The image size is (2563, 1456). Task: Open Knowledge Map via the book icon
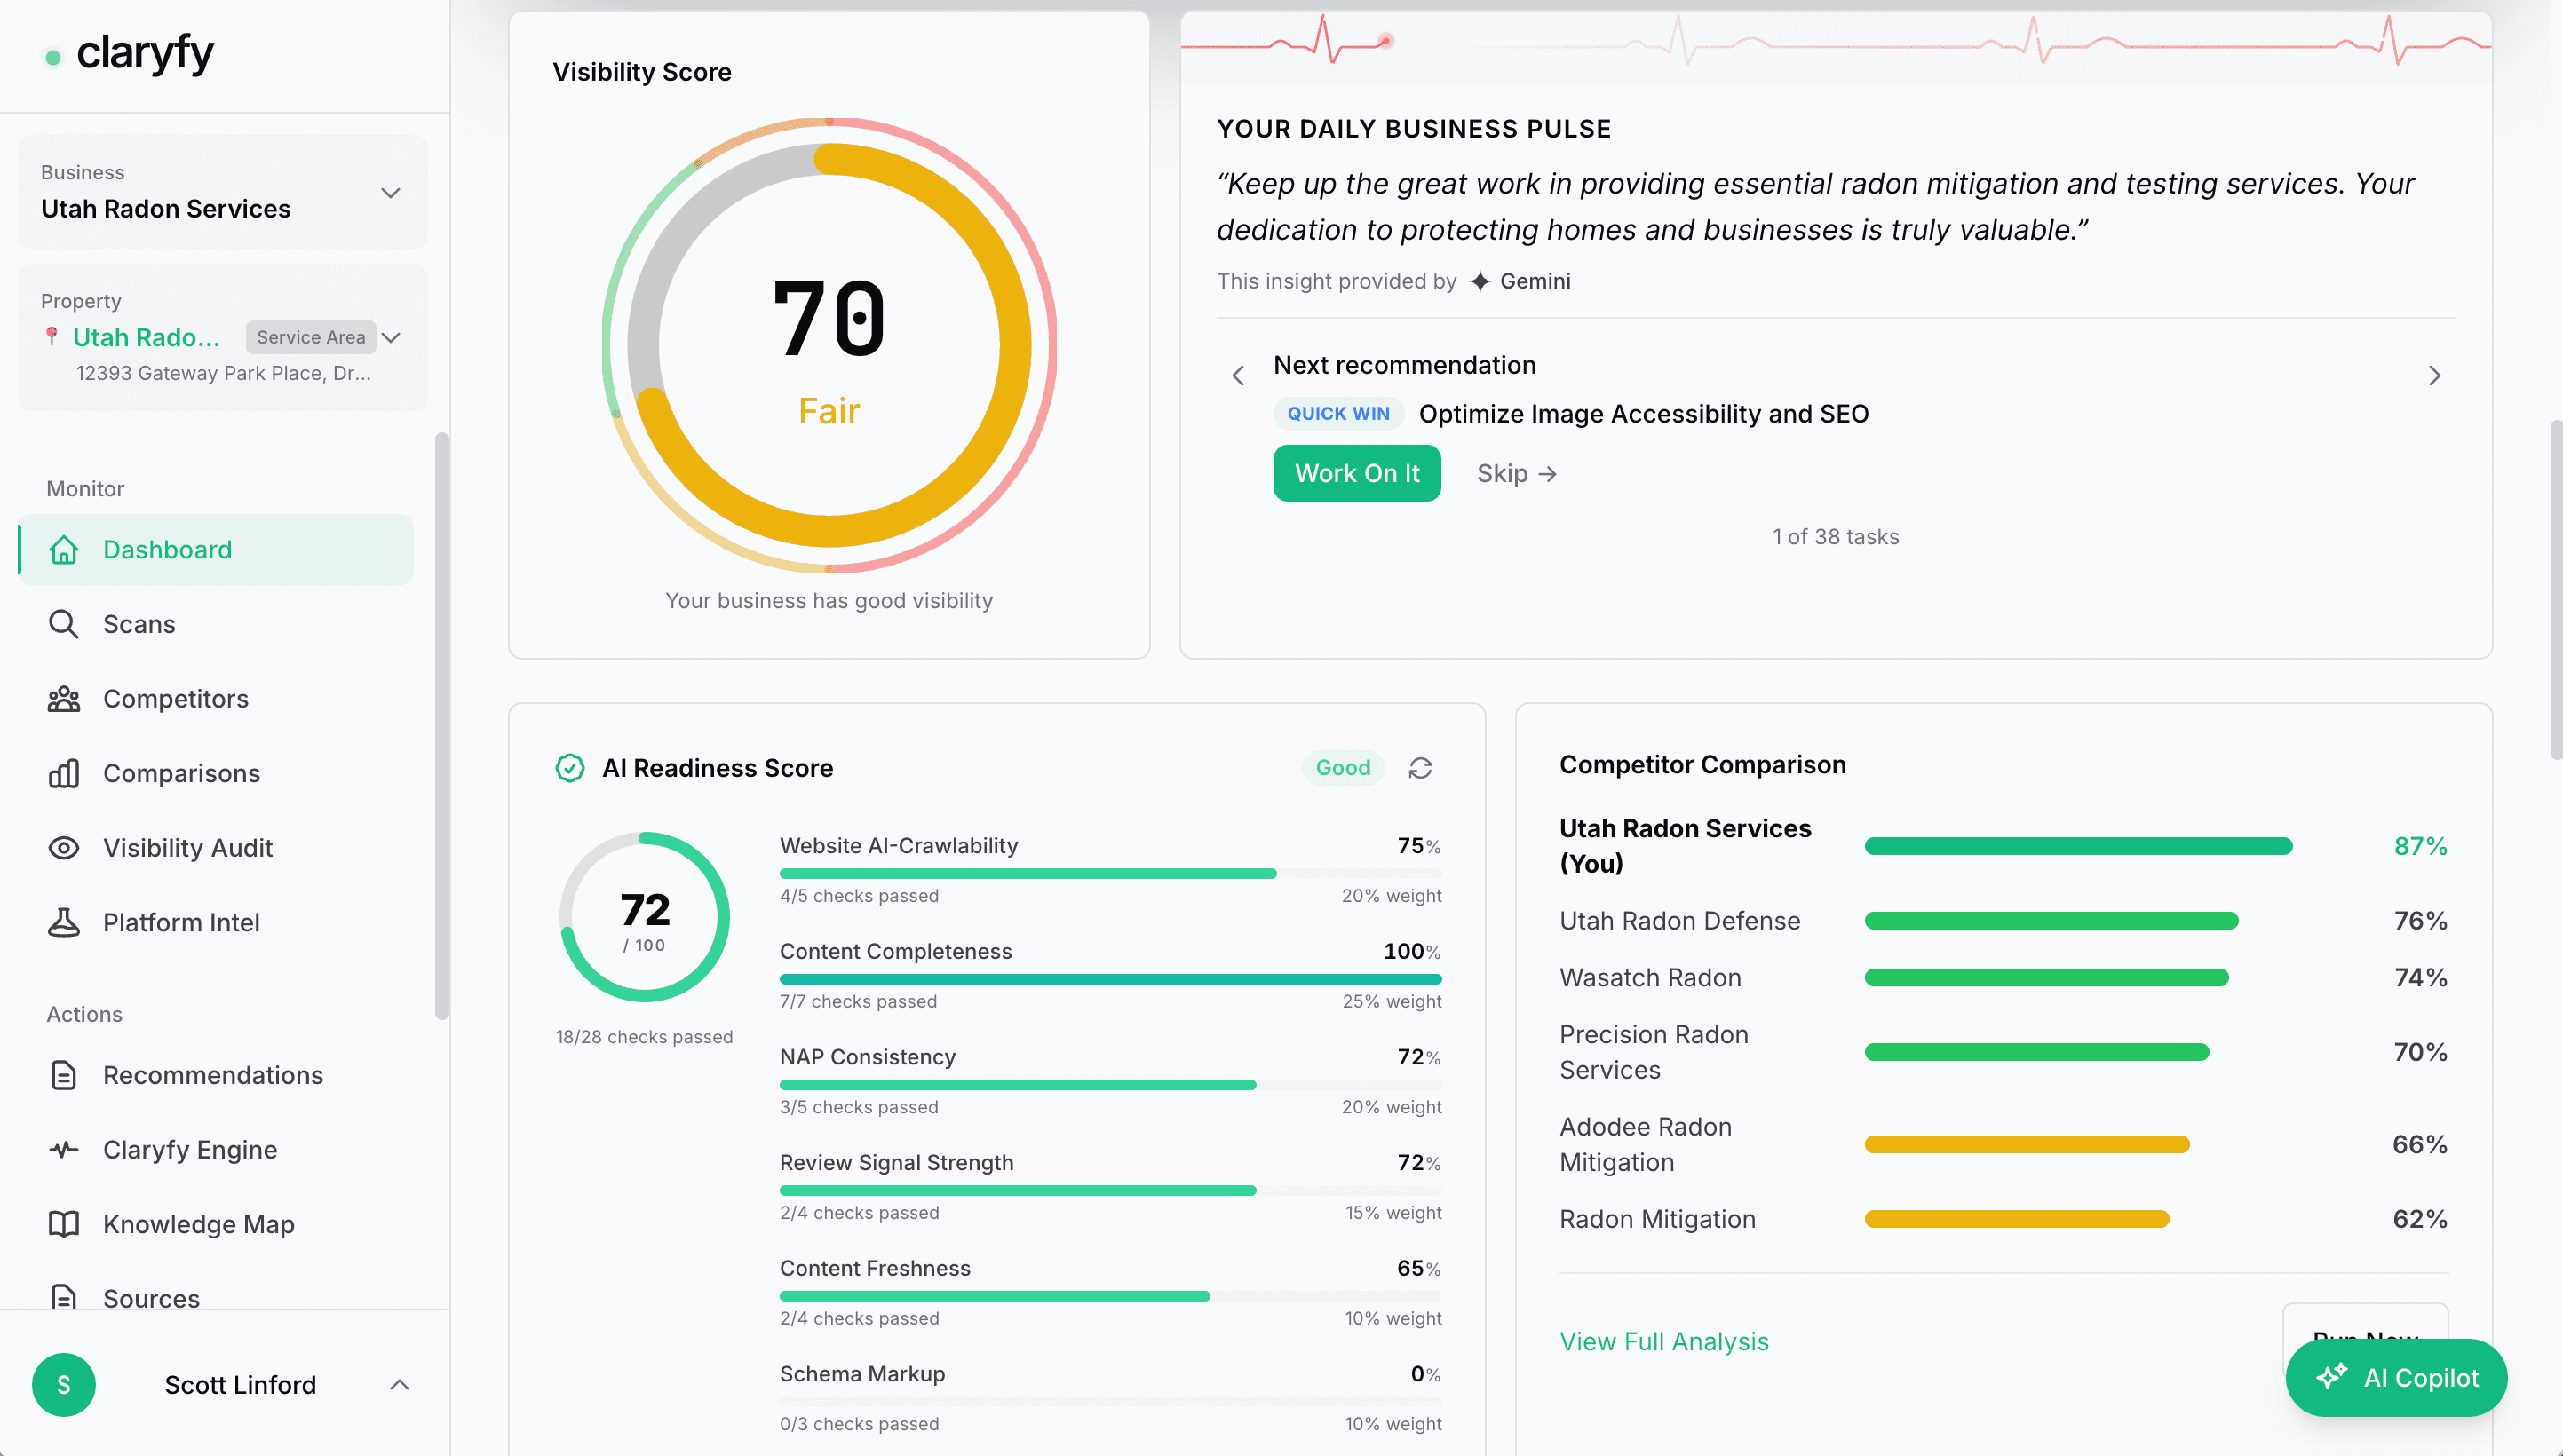[64, 1224]
